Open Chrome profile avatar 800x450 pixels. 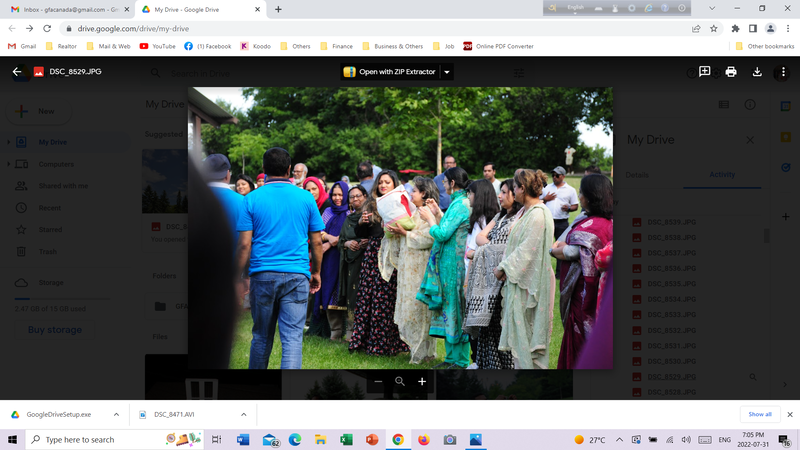click(770, 29)
